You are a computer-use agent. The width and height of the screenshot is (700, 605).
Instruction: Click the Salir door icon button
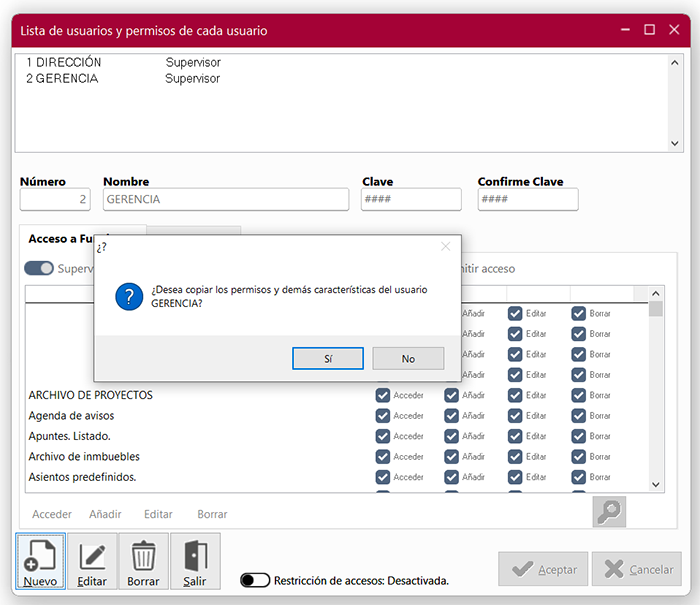click(x=195, y=561)
